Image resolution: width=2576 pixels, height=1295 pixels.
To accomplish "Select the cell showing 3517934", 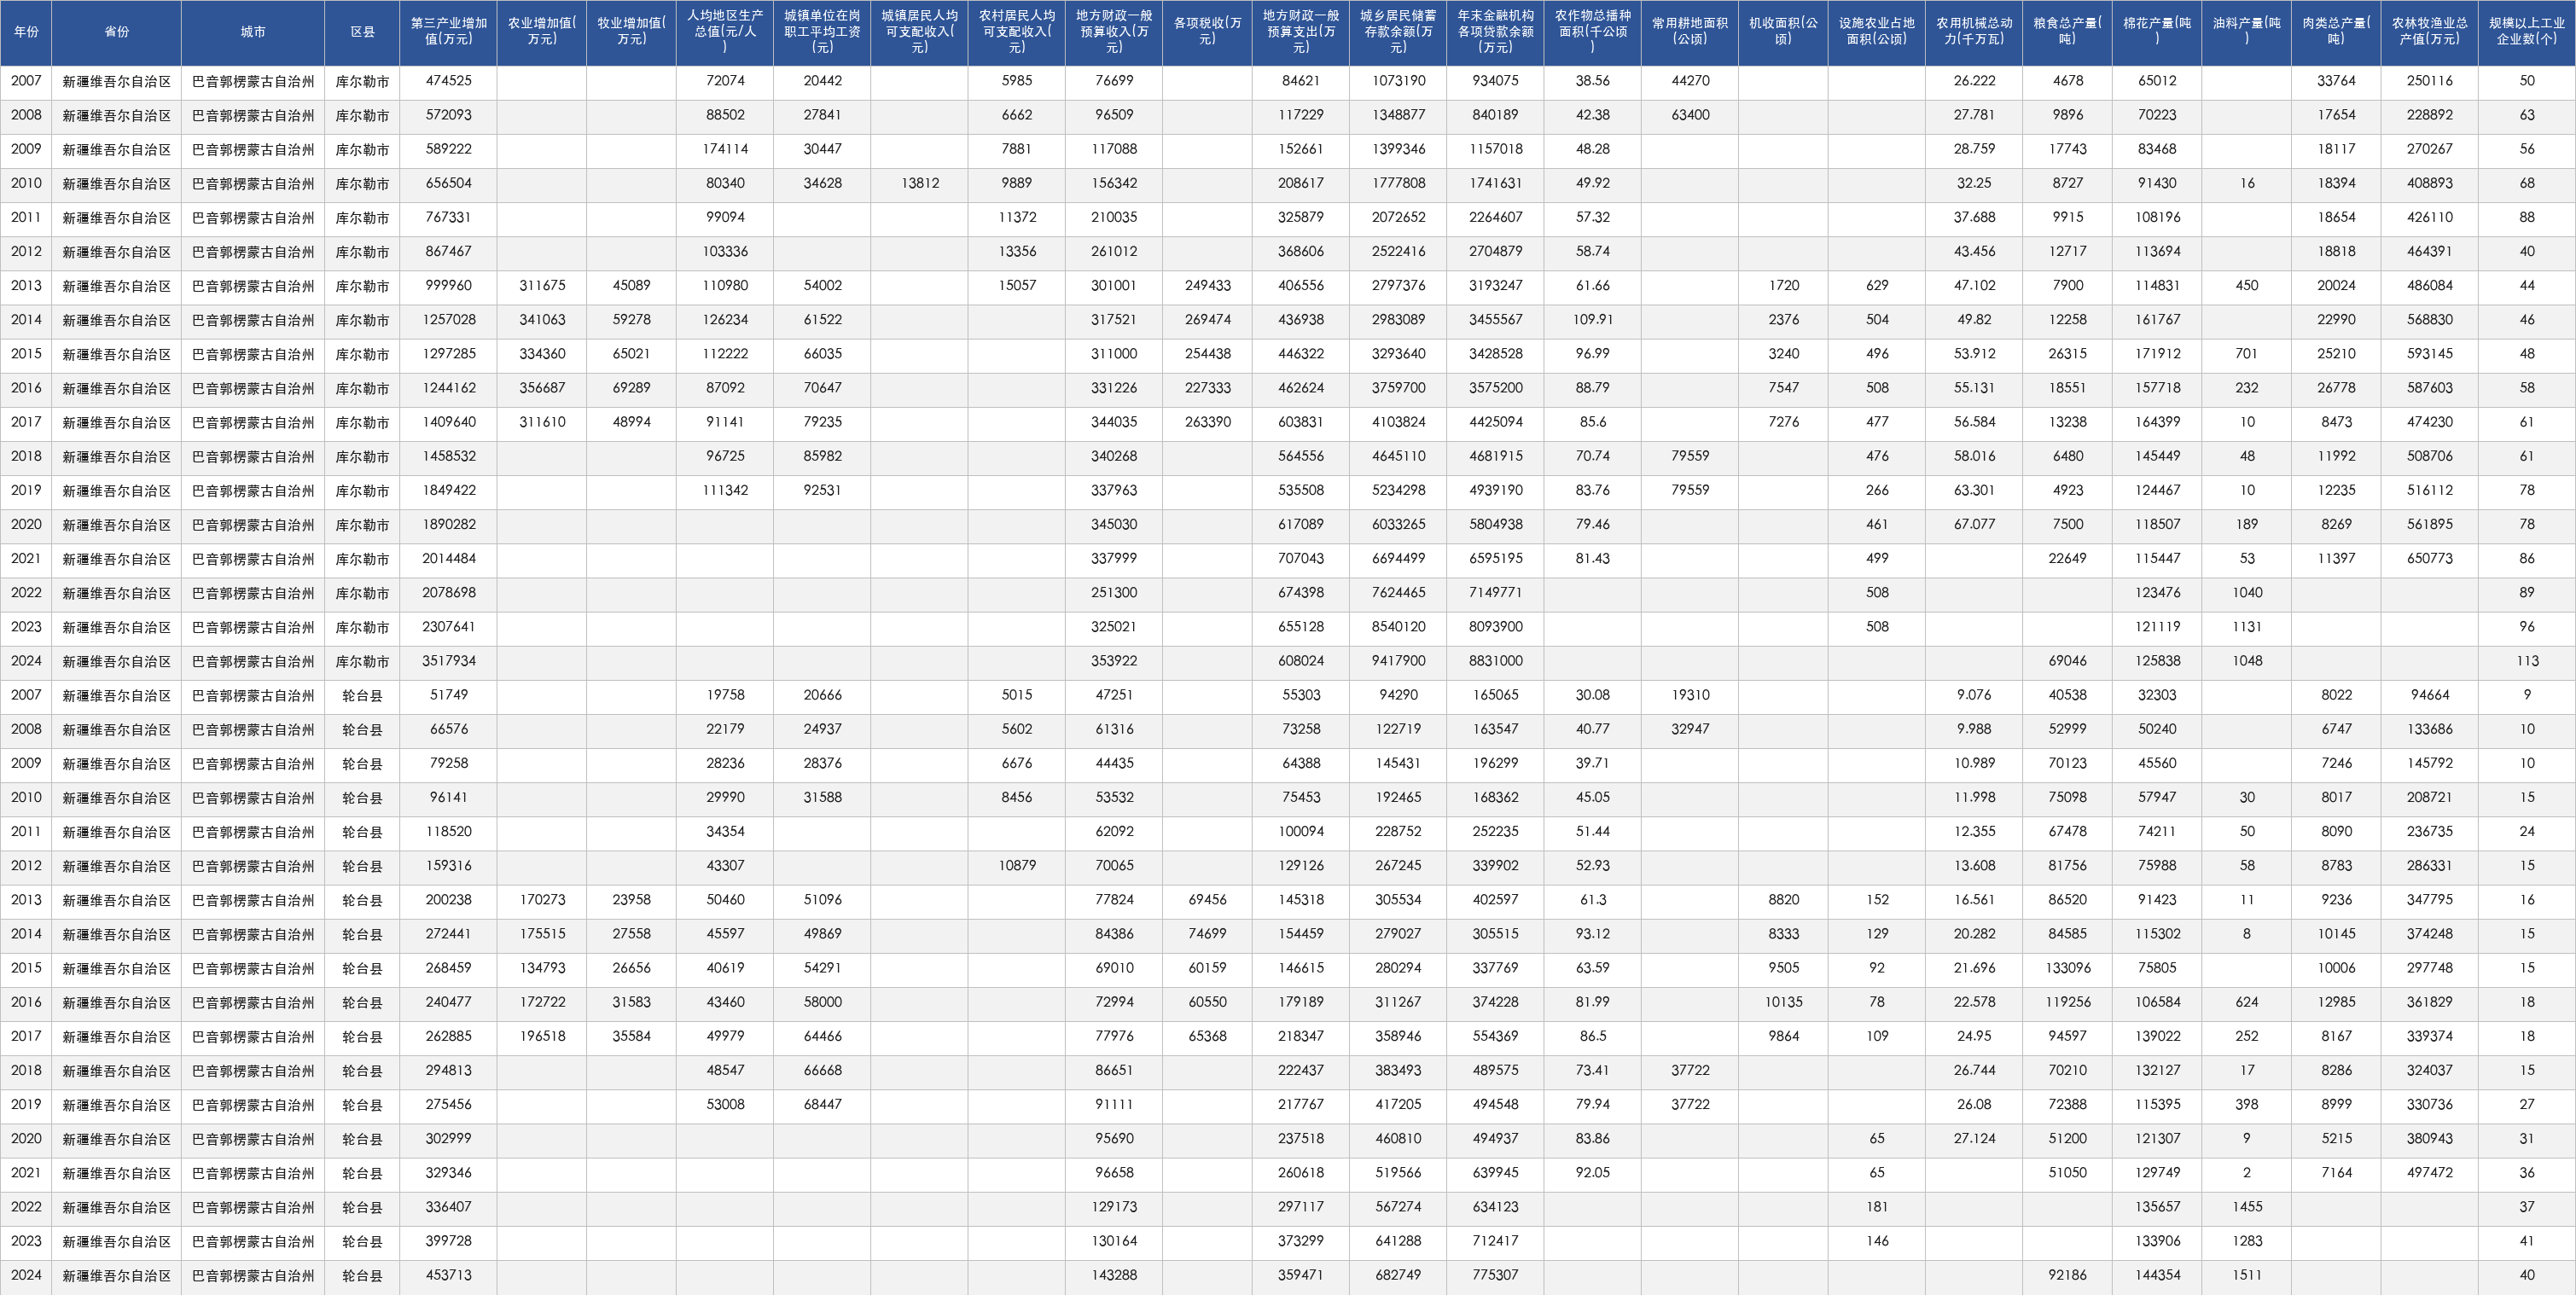I will 448,661.
